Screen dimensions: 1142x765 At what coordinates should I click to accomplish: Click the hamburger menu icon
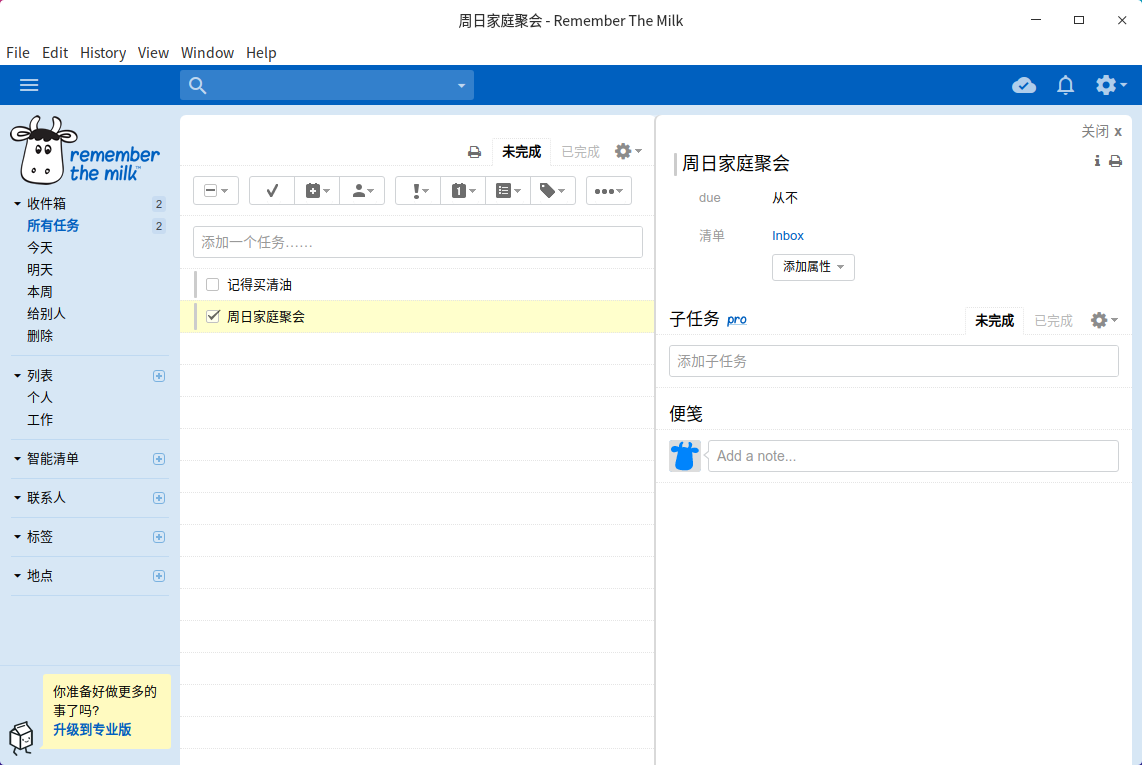pyautogui.click(x=29, y=85)
